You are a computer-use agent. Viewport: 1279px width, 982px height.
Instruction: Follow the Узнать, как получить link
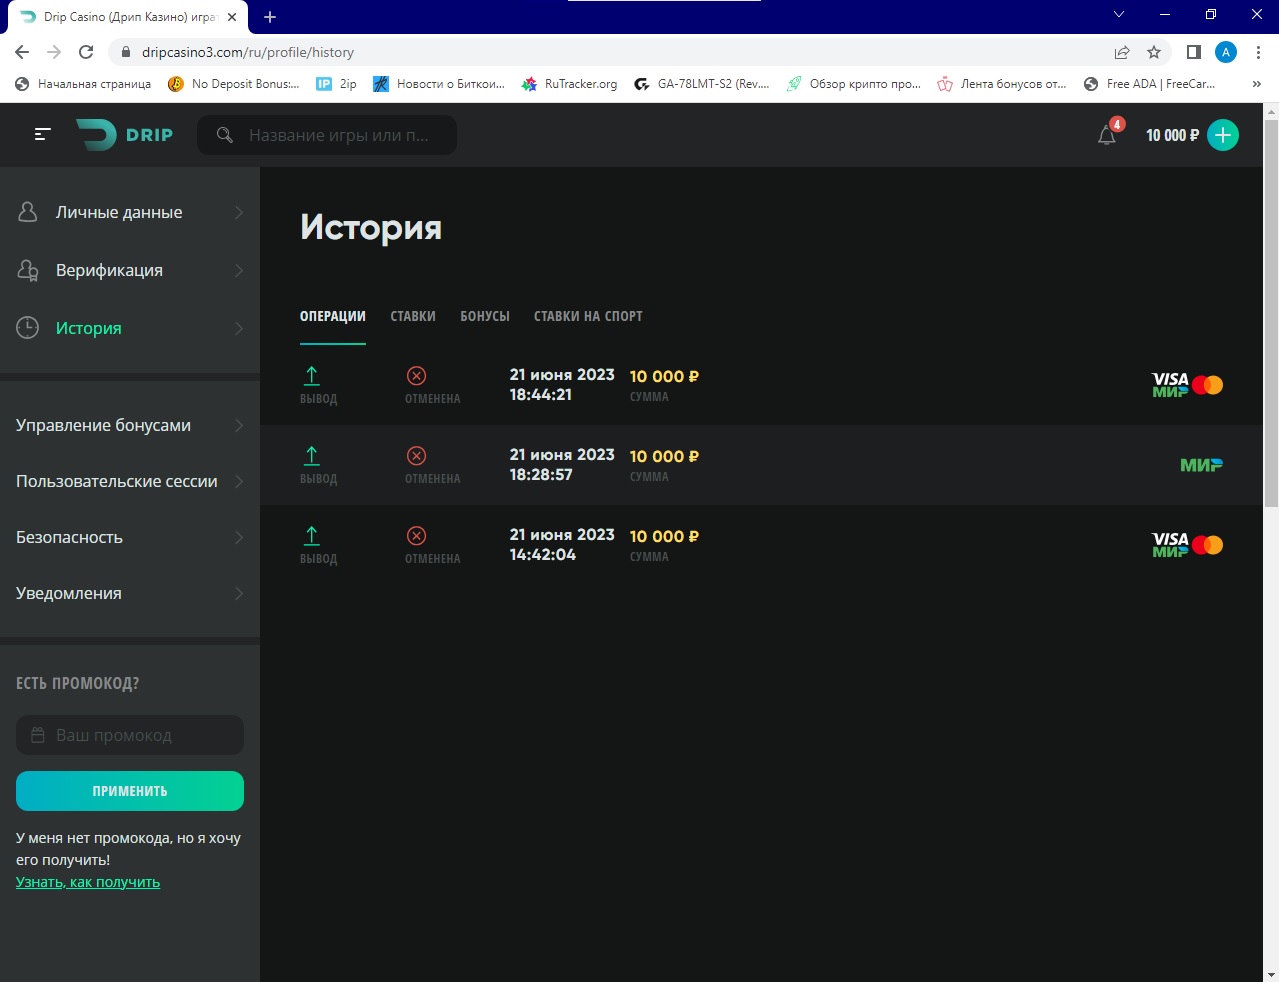pyautogui.click(x=88, y=882)
